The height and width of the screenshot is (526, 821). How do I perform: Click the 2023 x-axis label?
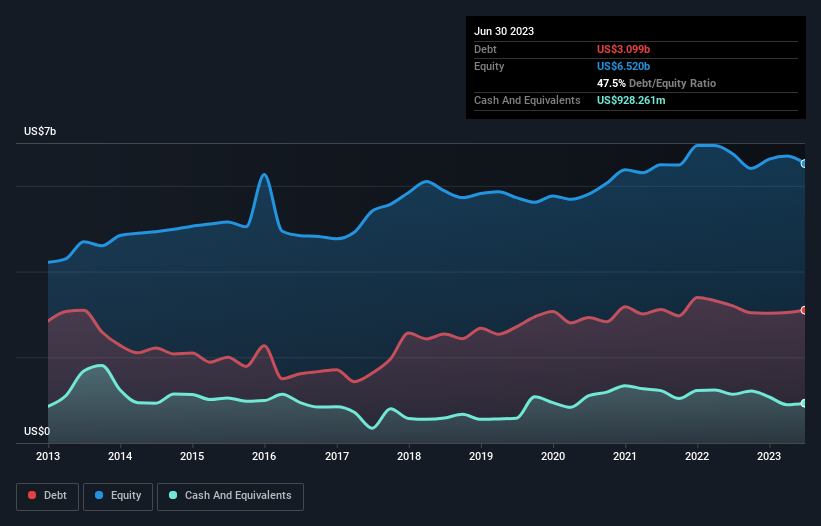(769, 456)
